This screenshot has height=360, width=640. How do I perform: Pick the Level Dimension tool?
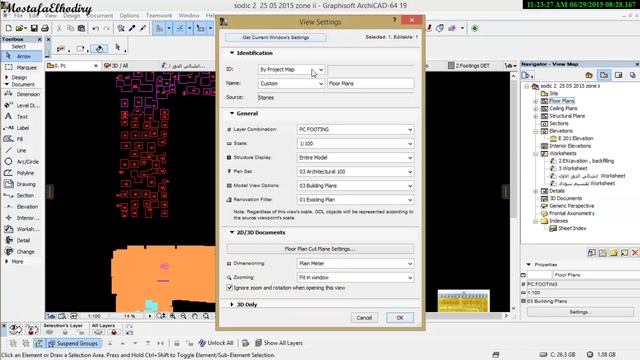tap(22, 105)
